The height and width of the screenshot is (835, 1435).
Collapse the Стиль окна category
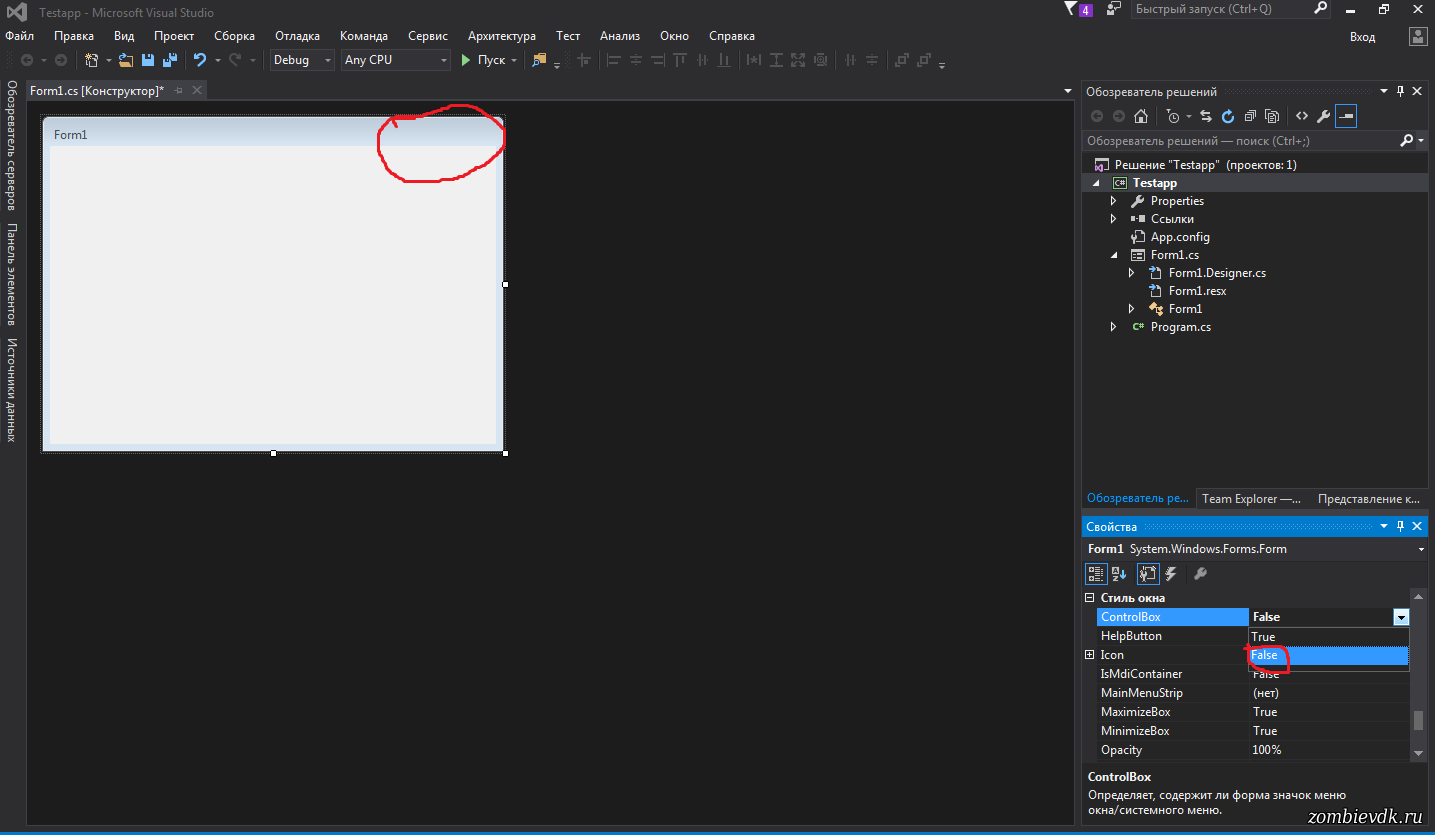pos(1090,598)
